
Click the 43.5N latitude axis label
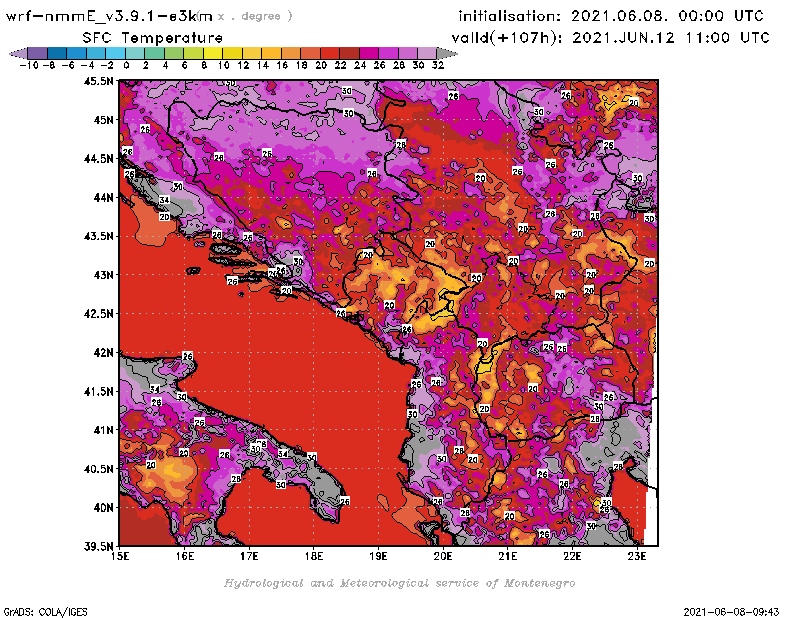[x=98, y=236]
